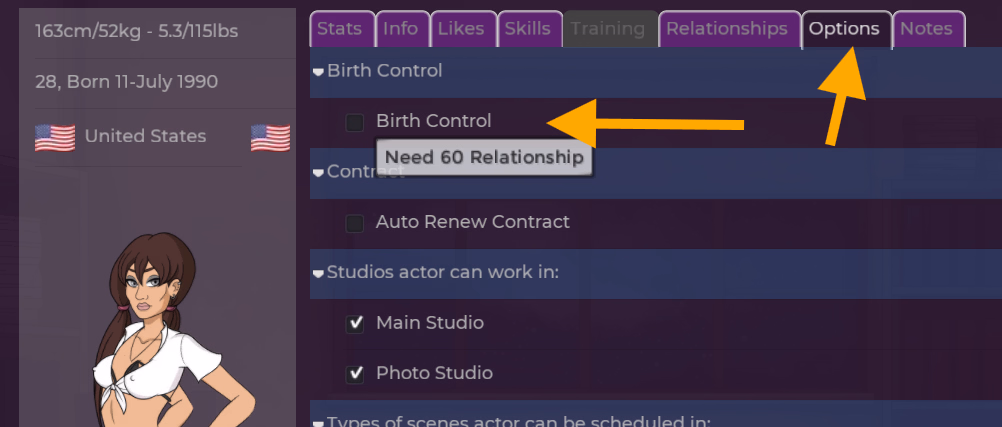Collapse Types of scenes section
The image size is (1002, 427).
coord(319,422)
